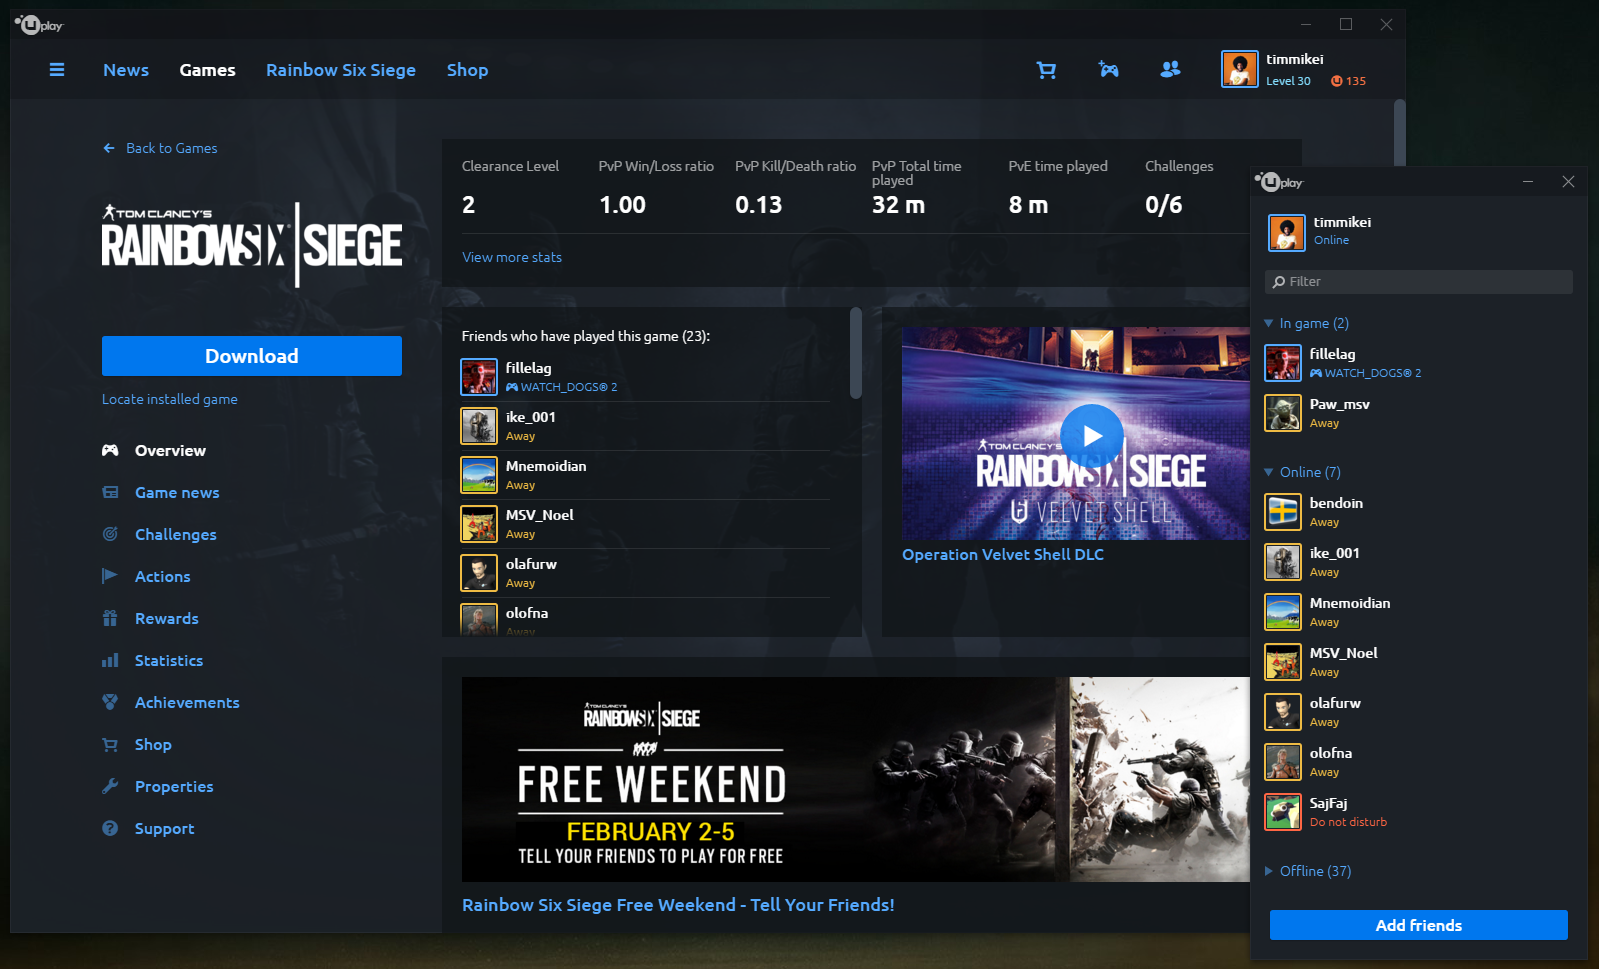Viewport: 1599px width, 969px height.
Task: Open the Free Weekend banner image
Action: tap(856, 779)
